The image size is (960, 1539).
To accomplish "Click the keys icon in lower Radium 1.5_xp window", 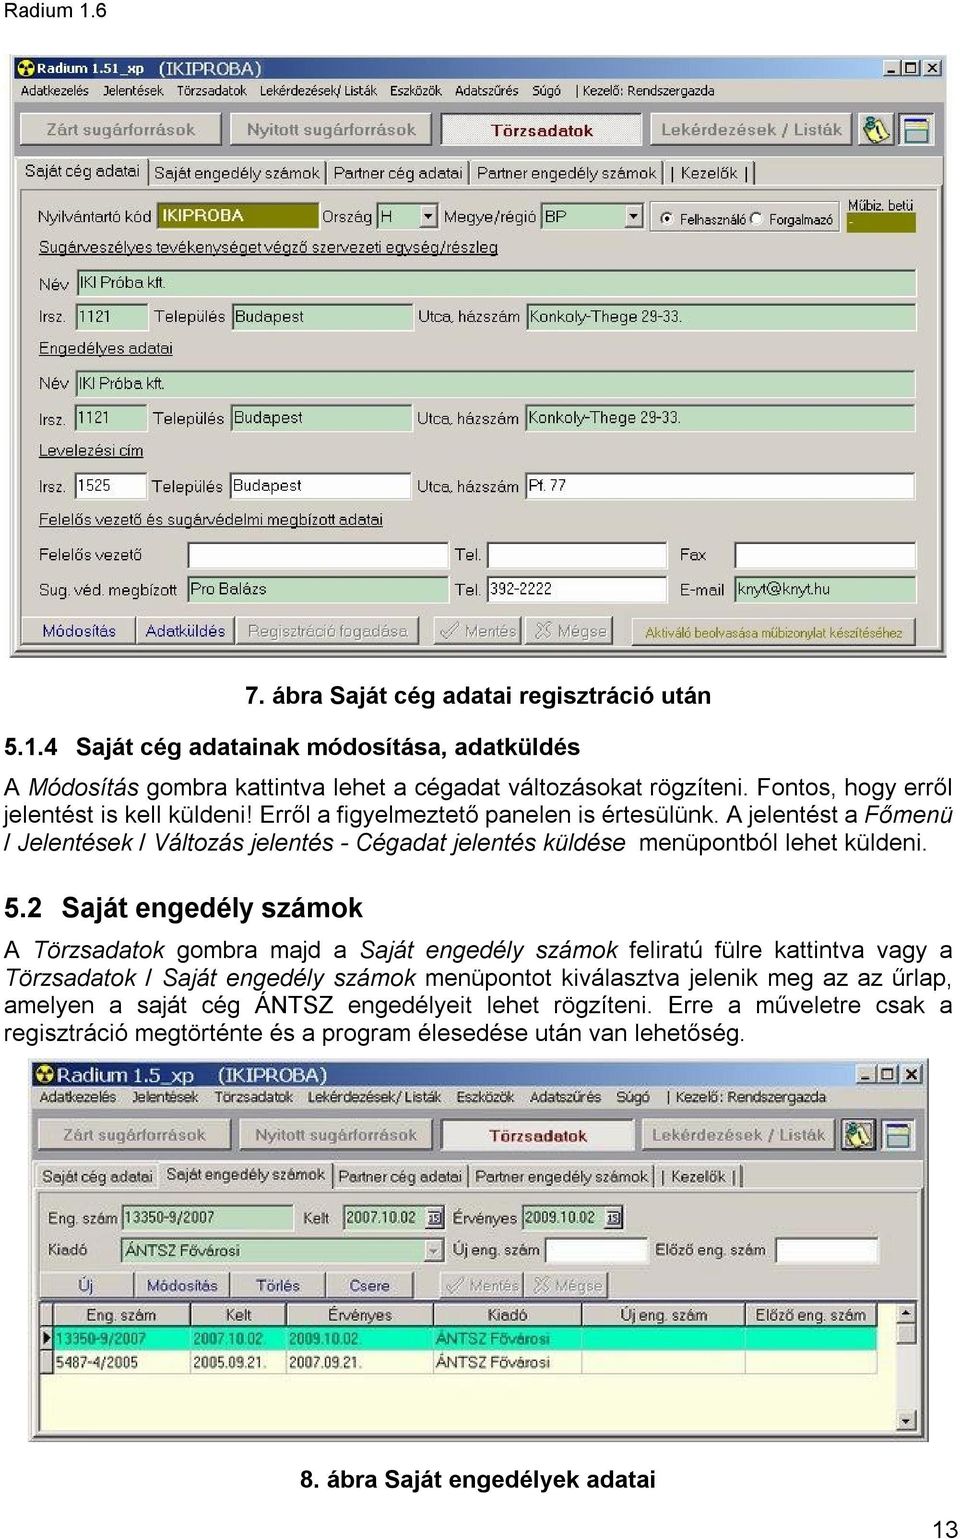I will click(x=858, y=1135).
